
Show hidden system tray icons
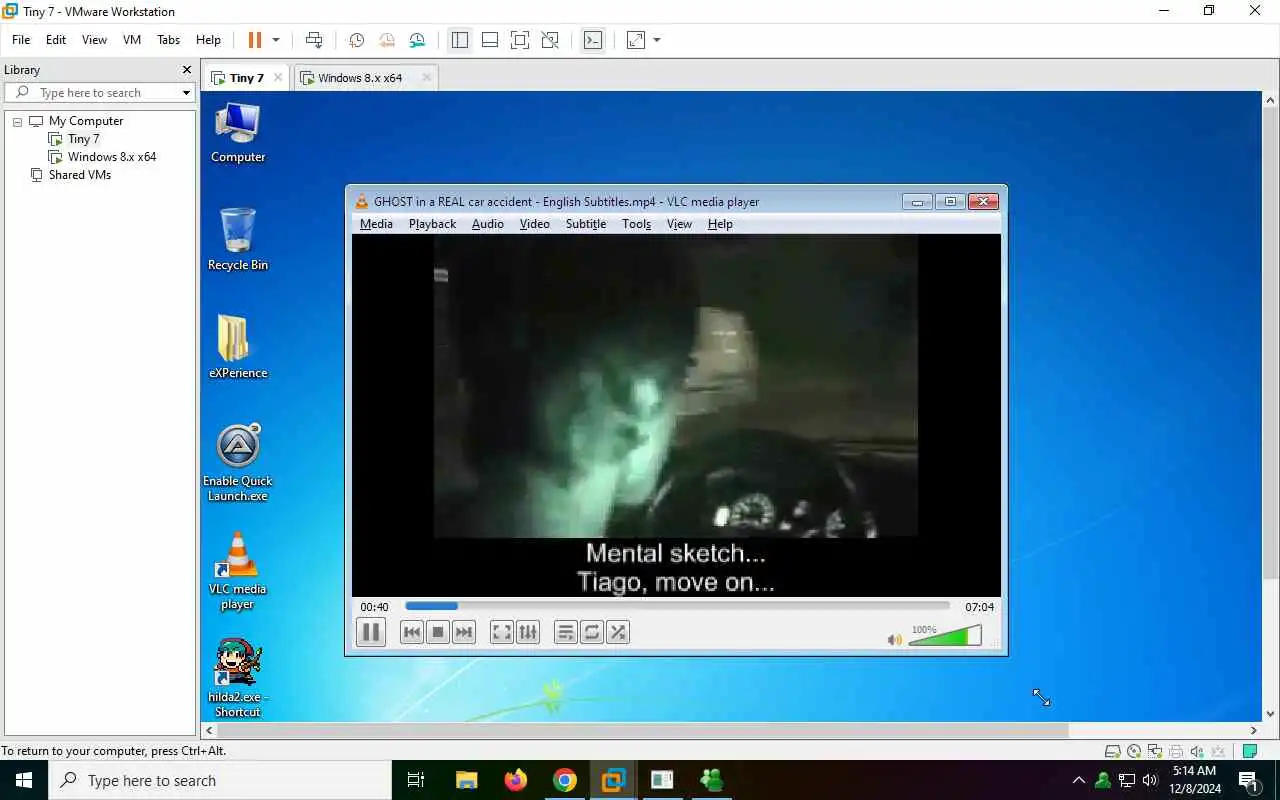(1078, 780)
